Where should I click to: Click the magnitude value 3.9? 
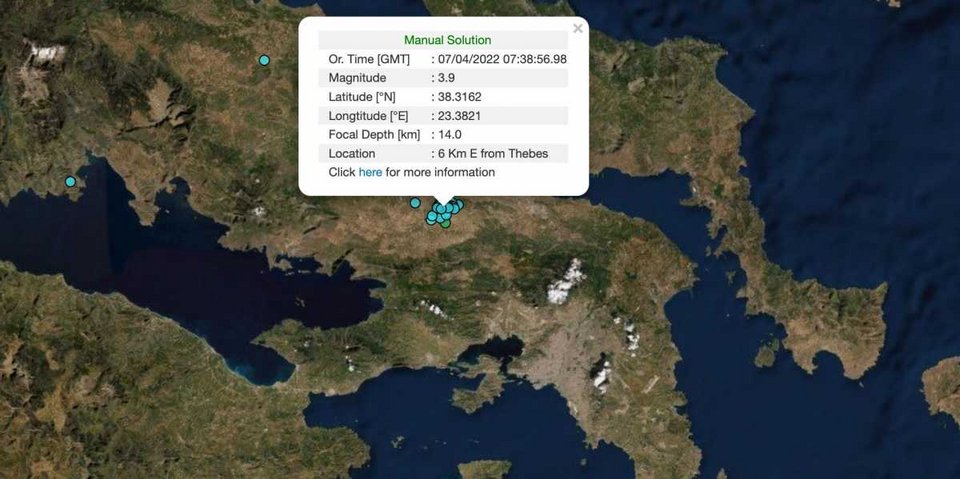tap(446, 78)
